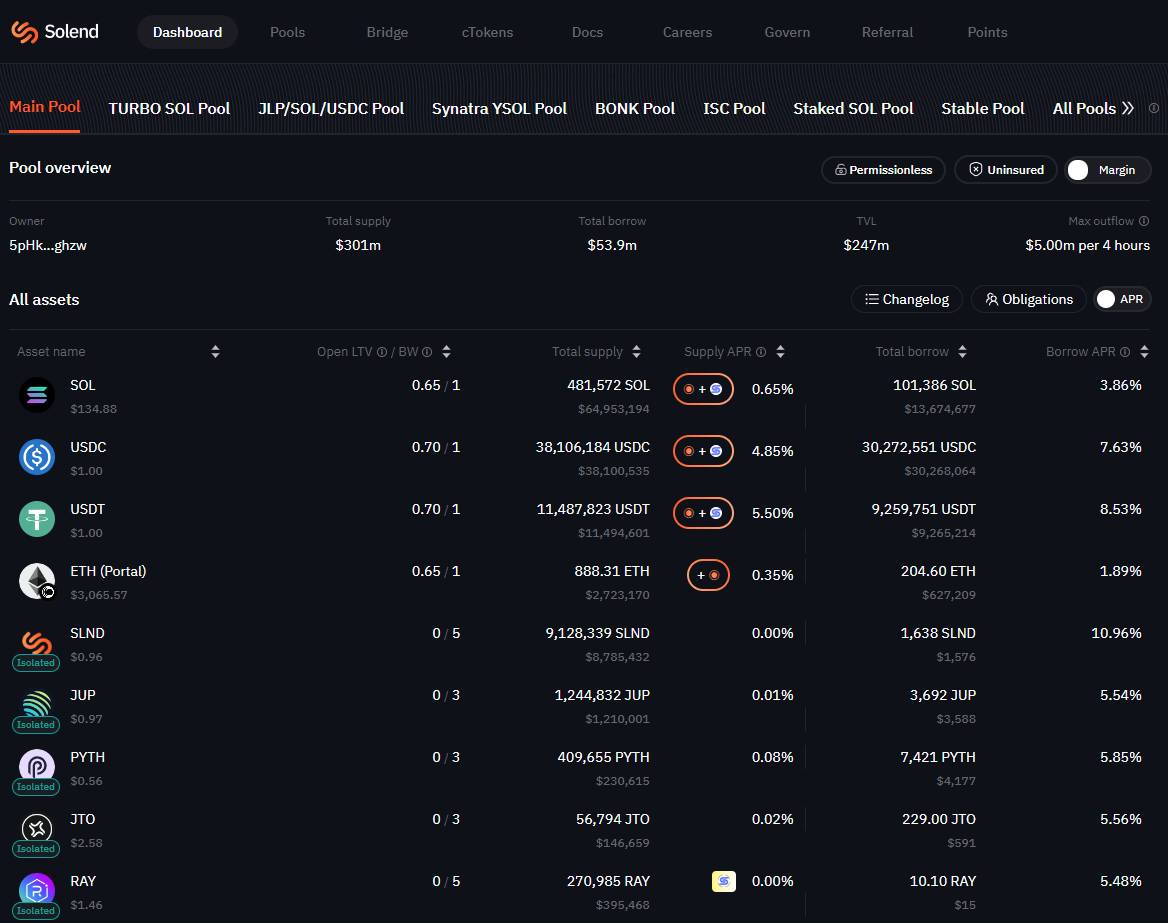Screen dimensions: 1168x923
Task: Click the ETH (Portal) token icon
Action: (36, 581)
